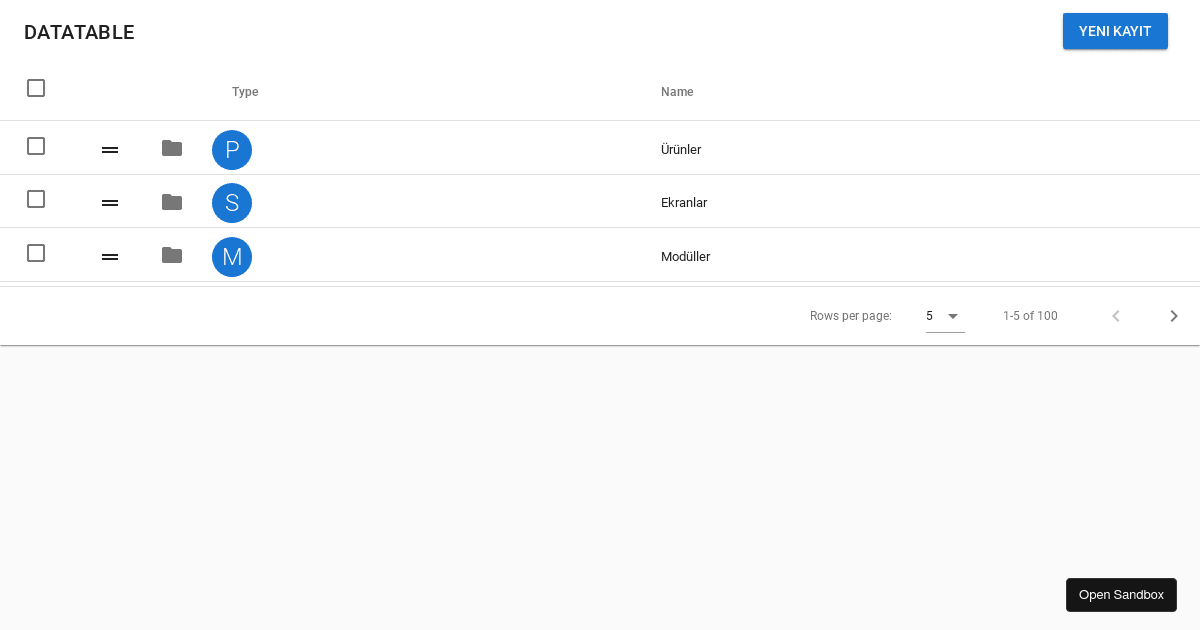Click the drag handle on the Ürünler row
Screen dimensions: 1200x630
point(110,149)
